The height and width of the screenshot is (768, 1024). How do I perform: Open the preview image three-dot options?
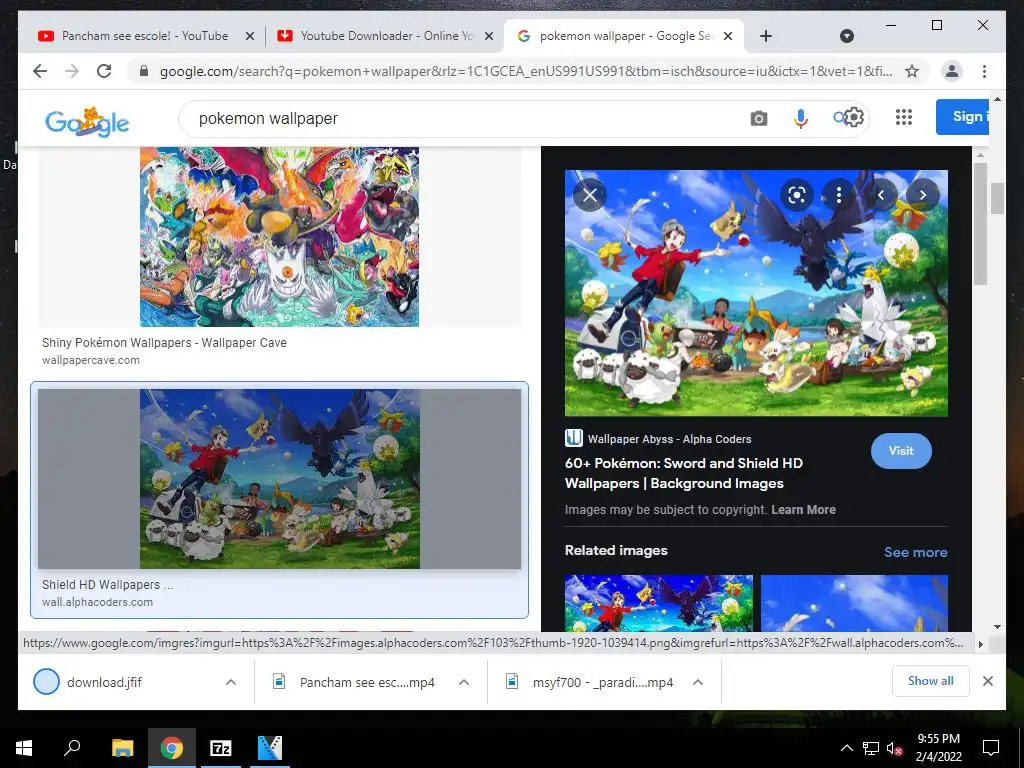click(x=839, y=195)
